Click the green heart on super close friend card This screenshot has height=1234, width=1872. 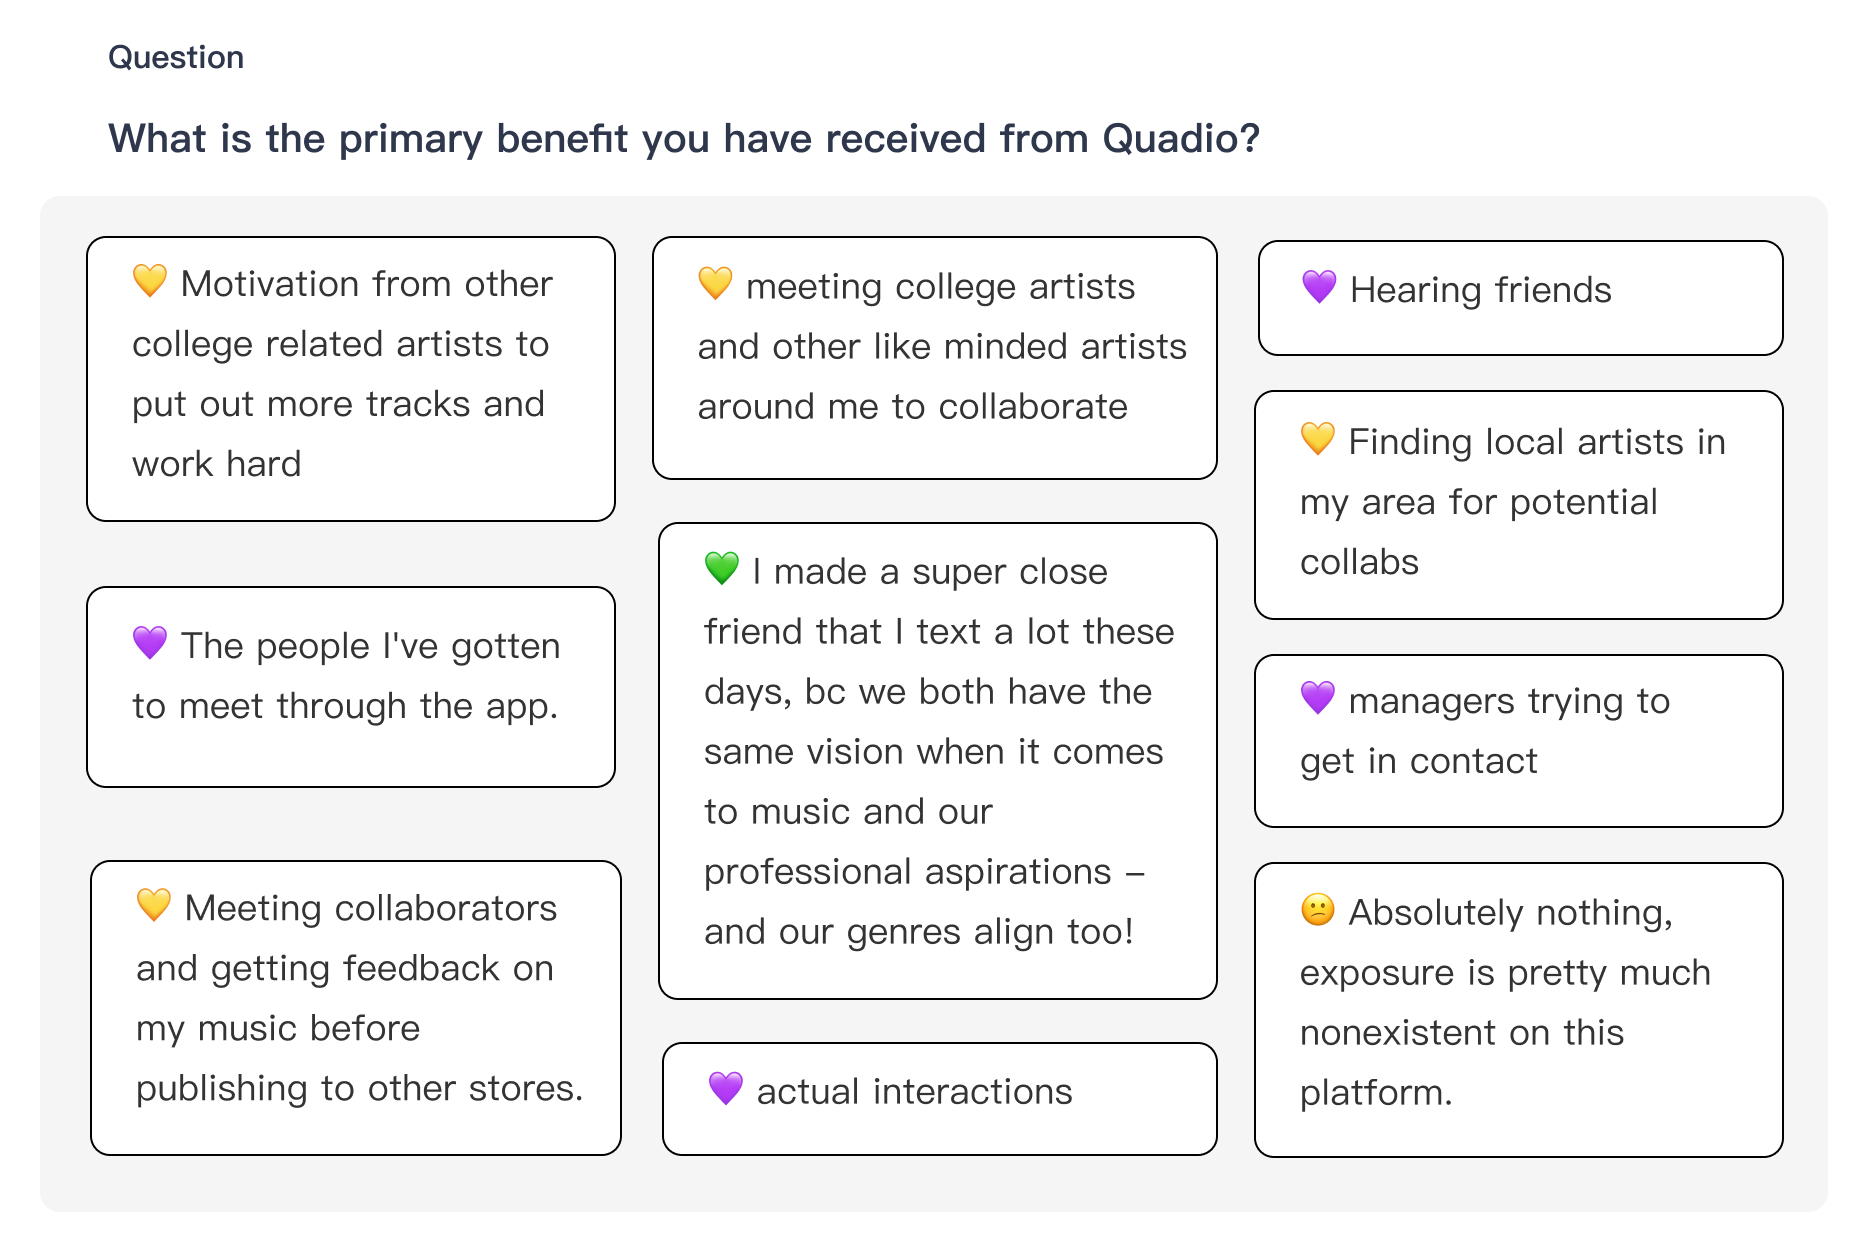coord(721,568)
